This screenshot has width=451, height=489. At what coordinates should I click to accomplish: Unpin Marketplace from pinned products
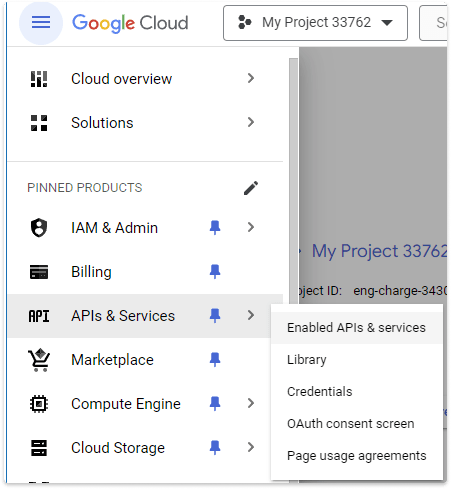click(x=215, y=360)
